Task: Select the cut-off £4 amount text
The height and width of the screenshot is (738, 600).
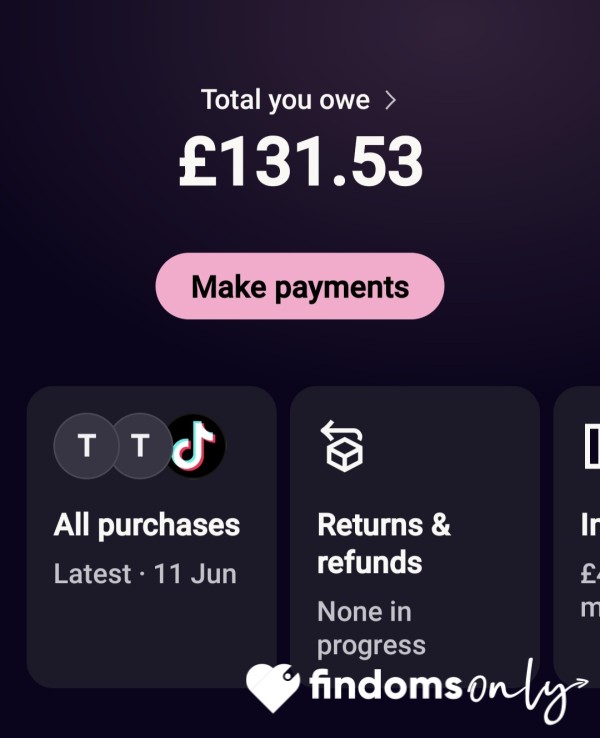Action: point(590,574)
